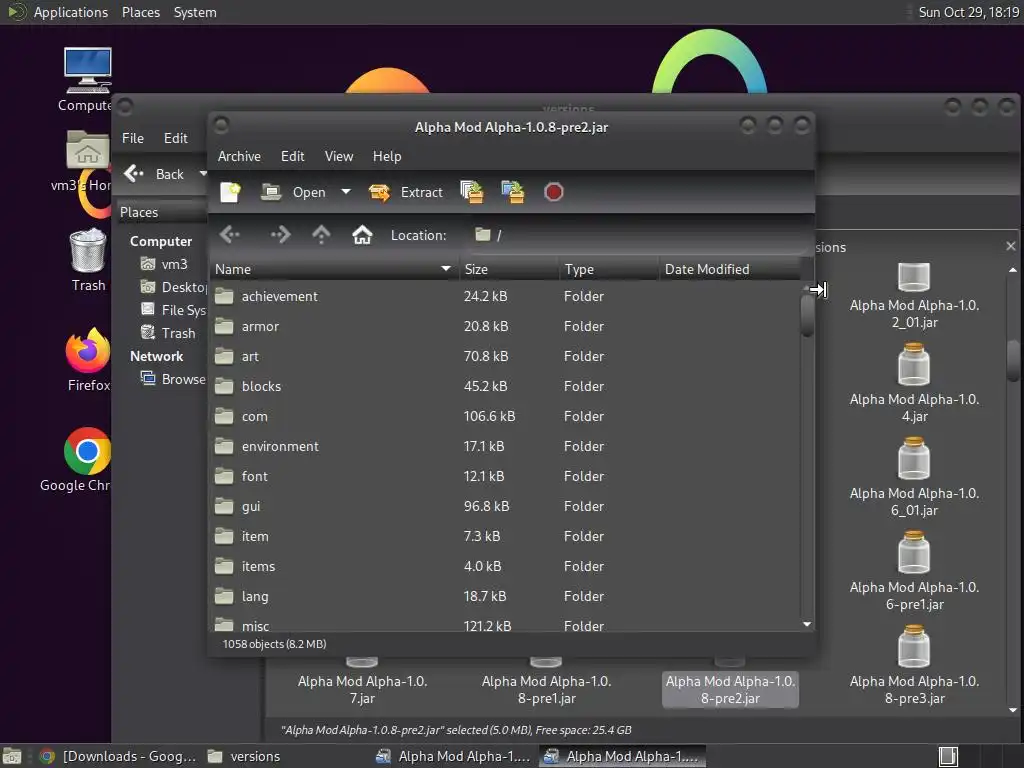Click the Add folder to archive icon
The width and height of the screenshot is (1024, 768).
coord(513,192)
